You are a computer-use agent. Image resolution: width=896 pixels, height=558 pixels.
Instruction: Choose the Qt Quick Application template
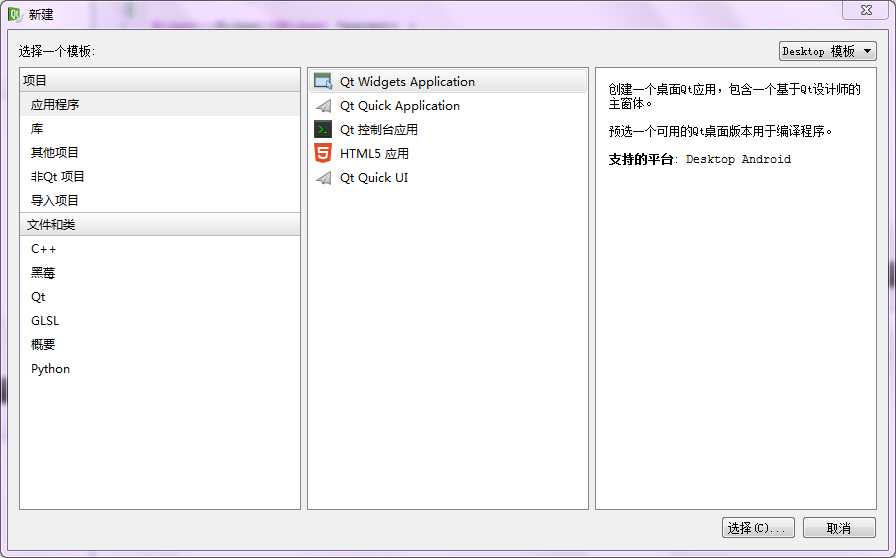click(x=448, y=106)
